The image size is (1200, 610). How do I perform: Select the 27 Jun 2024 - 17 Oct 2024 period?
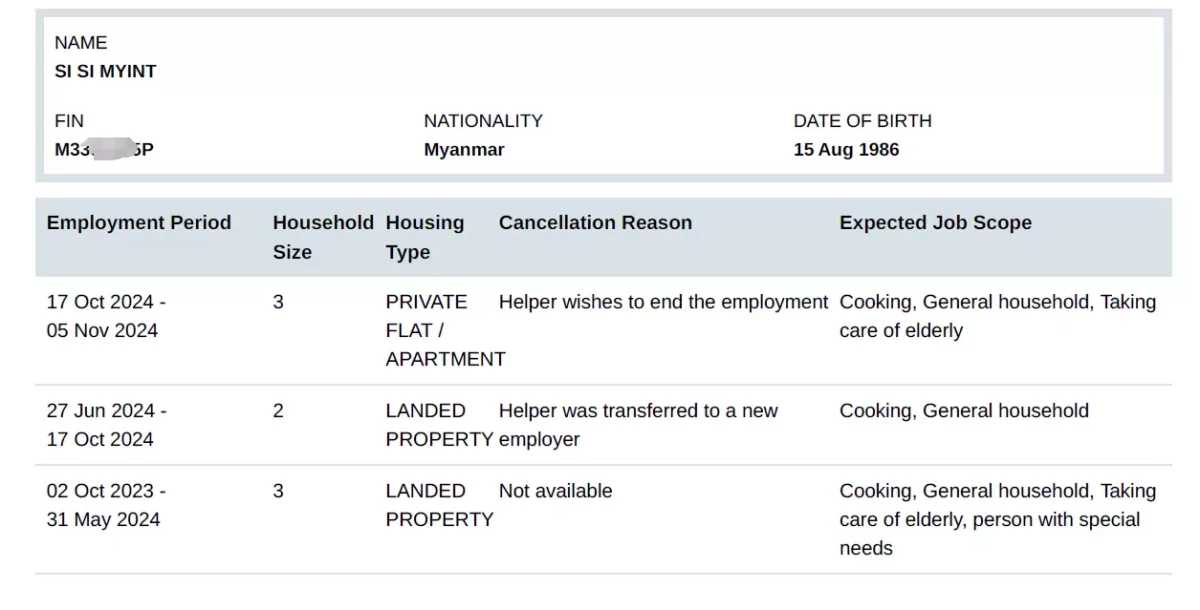106,425
